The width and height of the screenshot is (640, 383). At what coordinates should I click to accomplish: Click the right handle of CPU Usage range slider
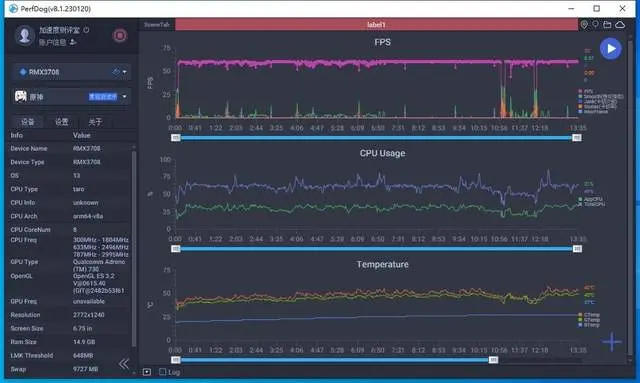point(577,249)
